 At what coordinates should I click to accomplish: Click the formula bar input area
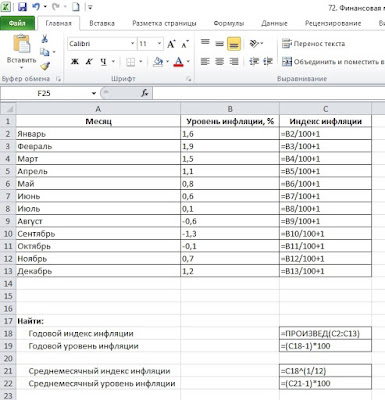pos(269,93)
